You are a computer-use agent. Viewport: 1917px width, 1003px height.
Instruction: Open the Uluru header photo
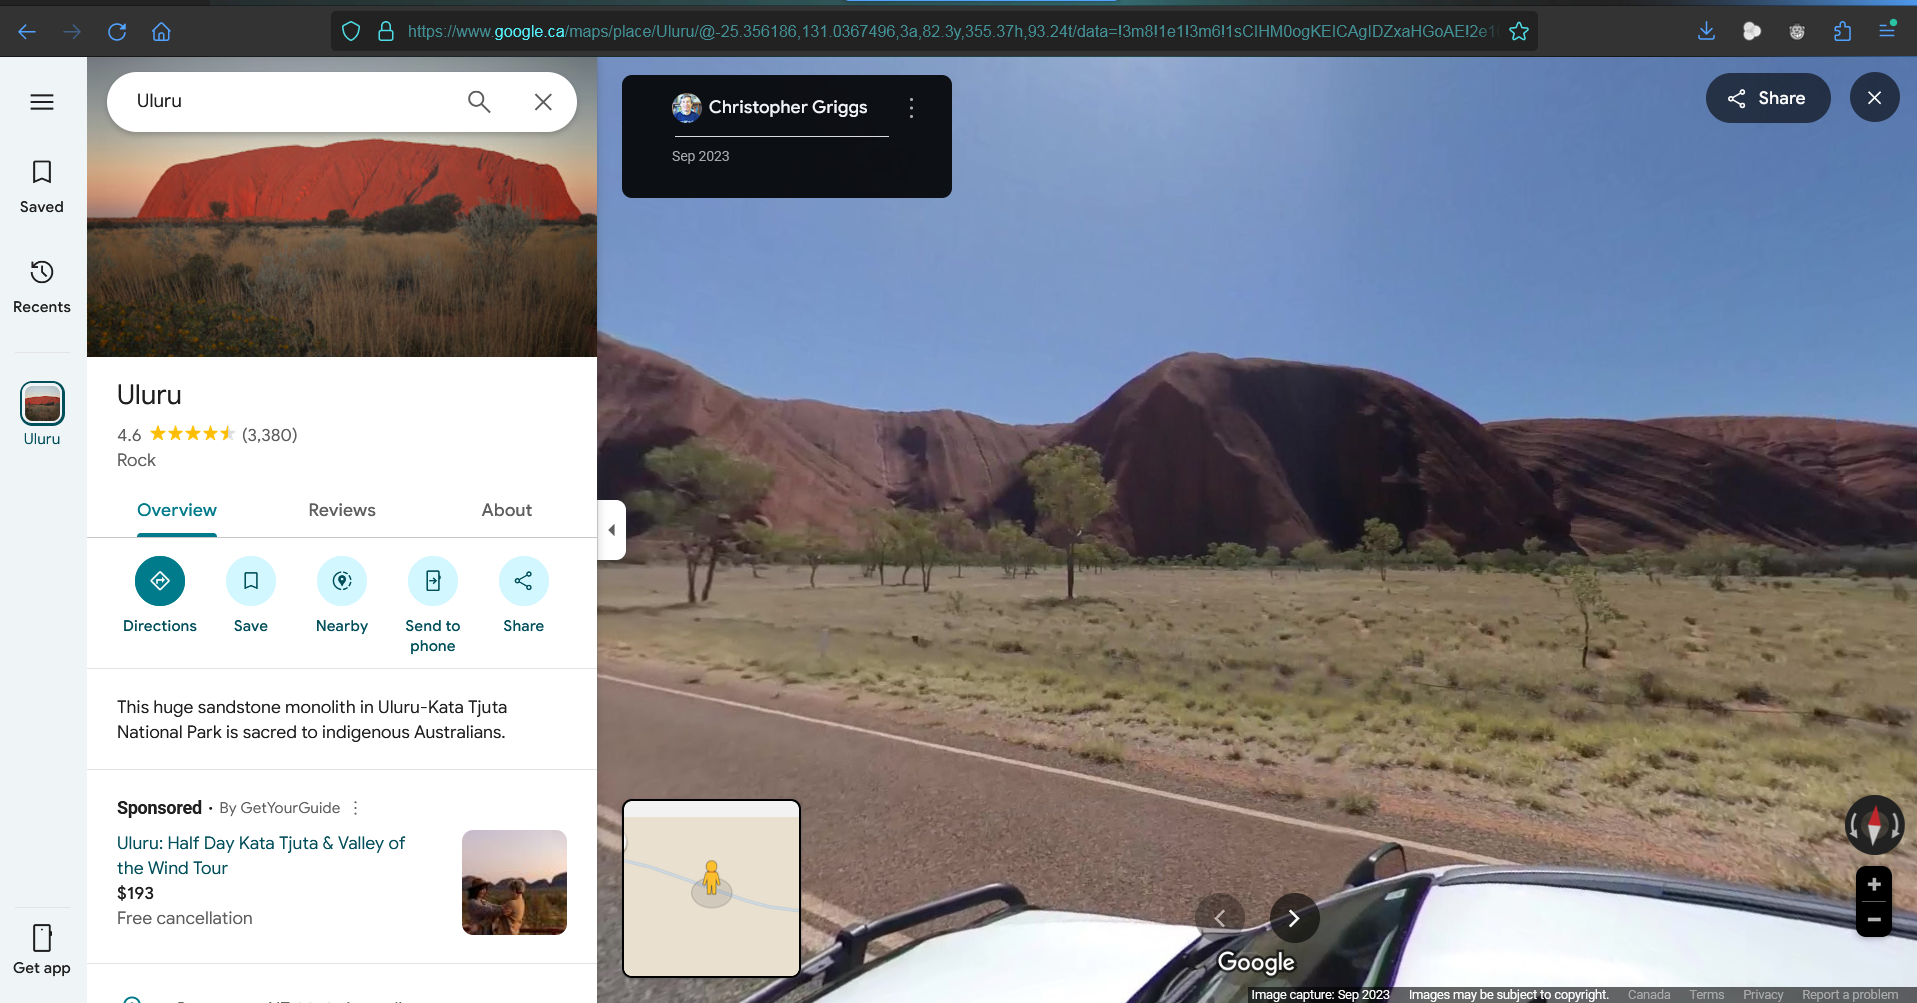342,245
